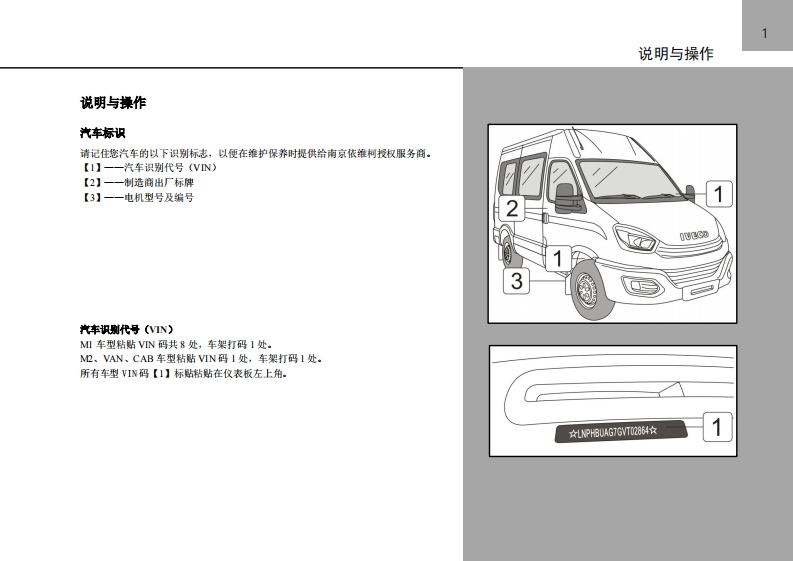The height and width of the screenshot is (561, 793).
Task: Select the bold 说明与操作 main heading
Action: pos(113,103)
